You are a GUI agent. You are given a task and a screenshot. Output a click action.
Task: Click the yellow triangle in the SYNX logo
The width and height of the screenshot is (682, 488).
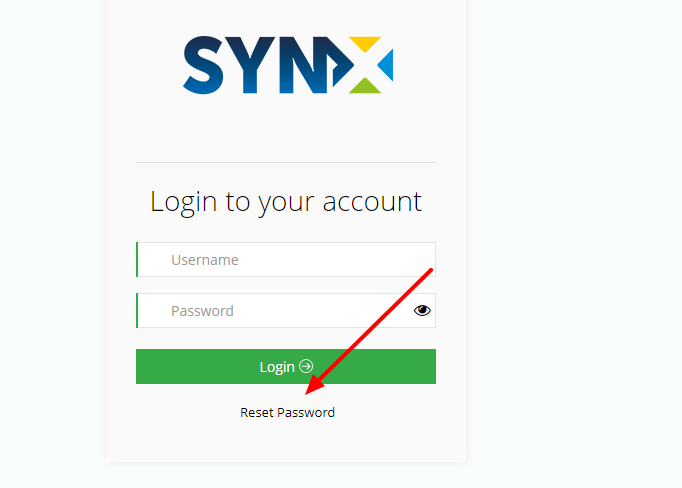[x=365, y=43]
